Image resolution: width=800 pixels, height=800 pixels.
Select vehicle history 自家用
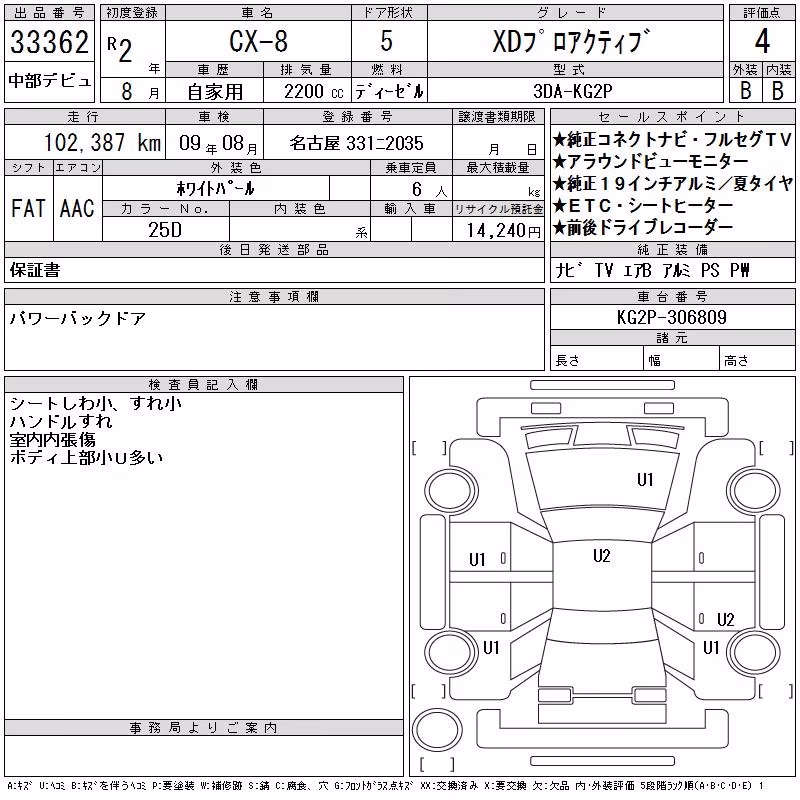coord(215,91)
